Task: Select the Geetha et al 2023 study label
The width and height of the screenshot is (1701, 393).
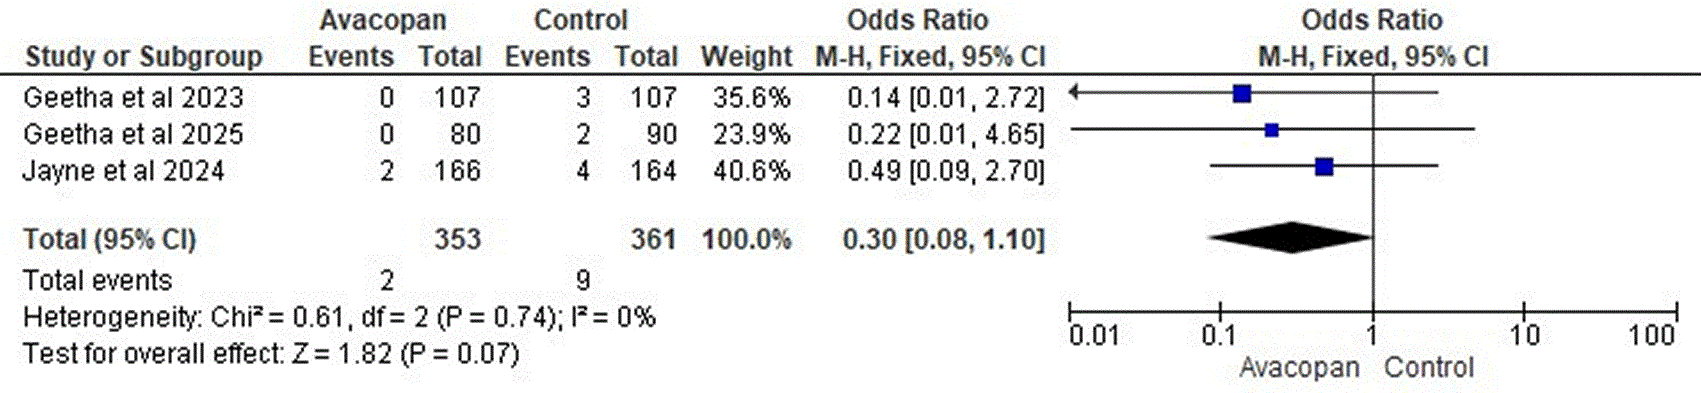Action: [x=133, y=97]
